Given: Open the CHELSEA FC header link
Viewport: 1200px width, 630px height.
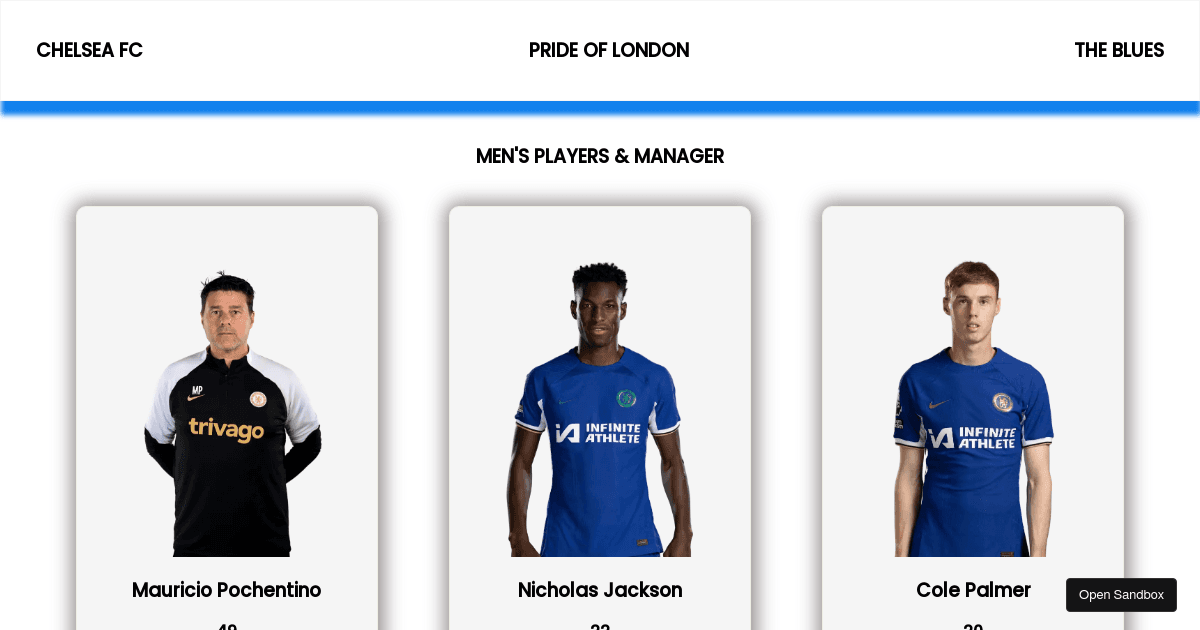Looking at the screenshot, I should pyautogui.click(x=90, y=50).
